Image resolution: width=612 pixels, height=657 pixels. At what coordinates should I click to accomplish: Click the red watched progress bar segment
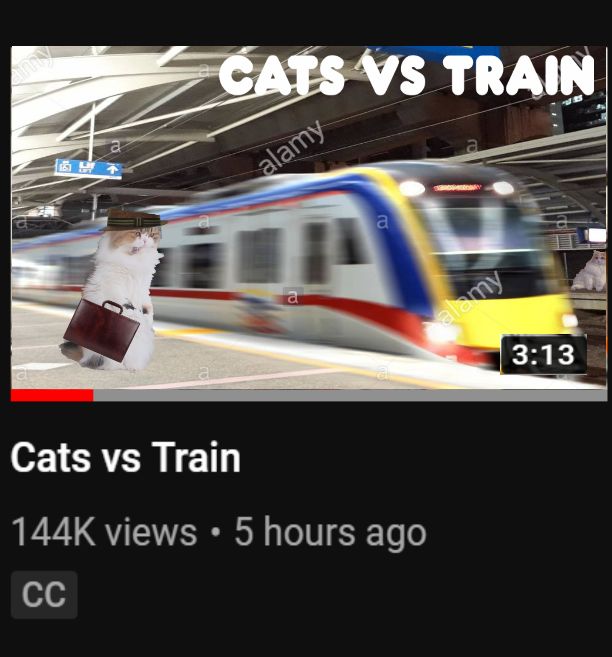tap(52, 396)
